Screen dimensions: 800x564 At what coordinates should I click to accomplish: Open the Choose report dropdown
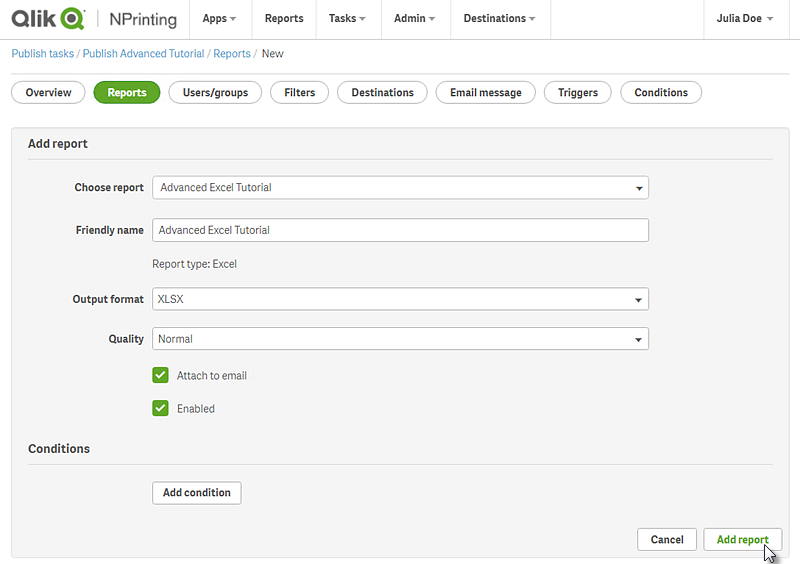point(401,187)
